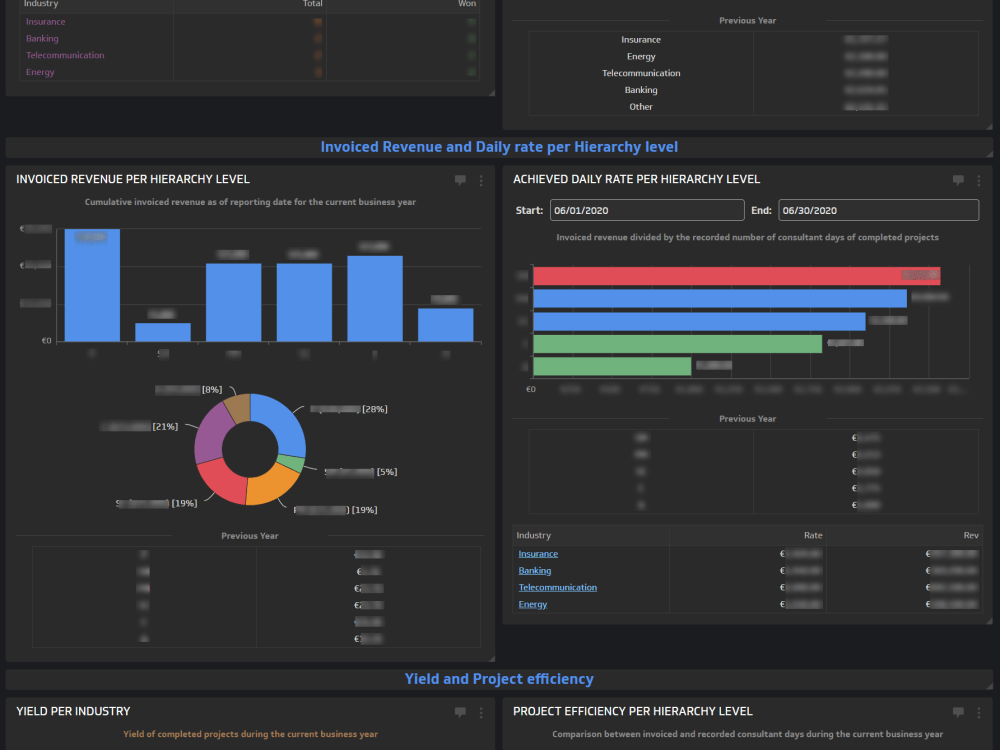Toggle Insurance in the top-left industry legend
1000x750 pixels.
pos(46,21)
